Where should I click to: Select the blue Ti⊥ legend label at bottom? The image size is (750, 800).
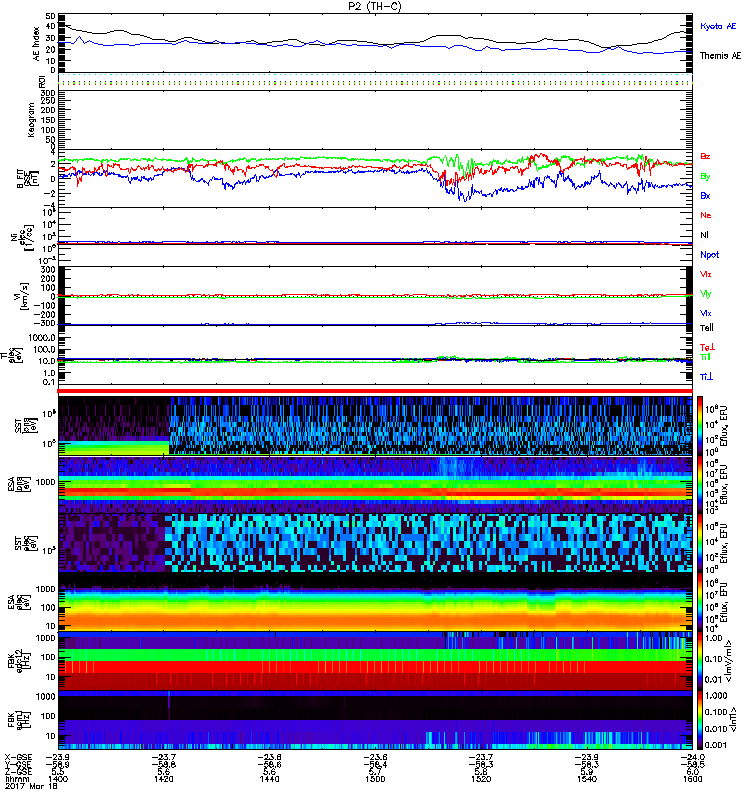coord(706,377)
